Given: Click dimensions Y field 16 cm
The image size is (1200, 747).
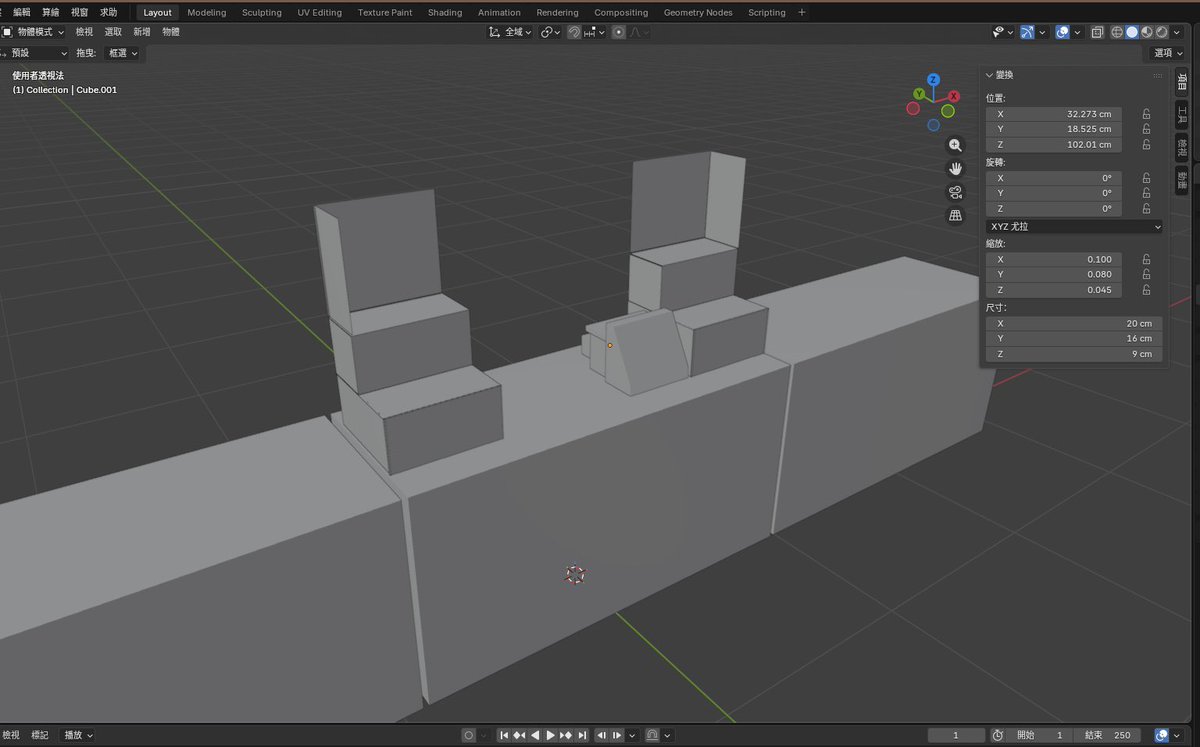Looking at the screenshot, I should 1074,339.
